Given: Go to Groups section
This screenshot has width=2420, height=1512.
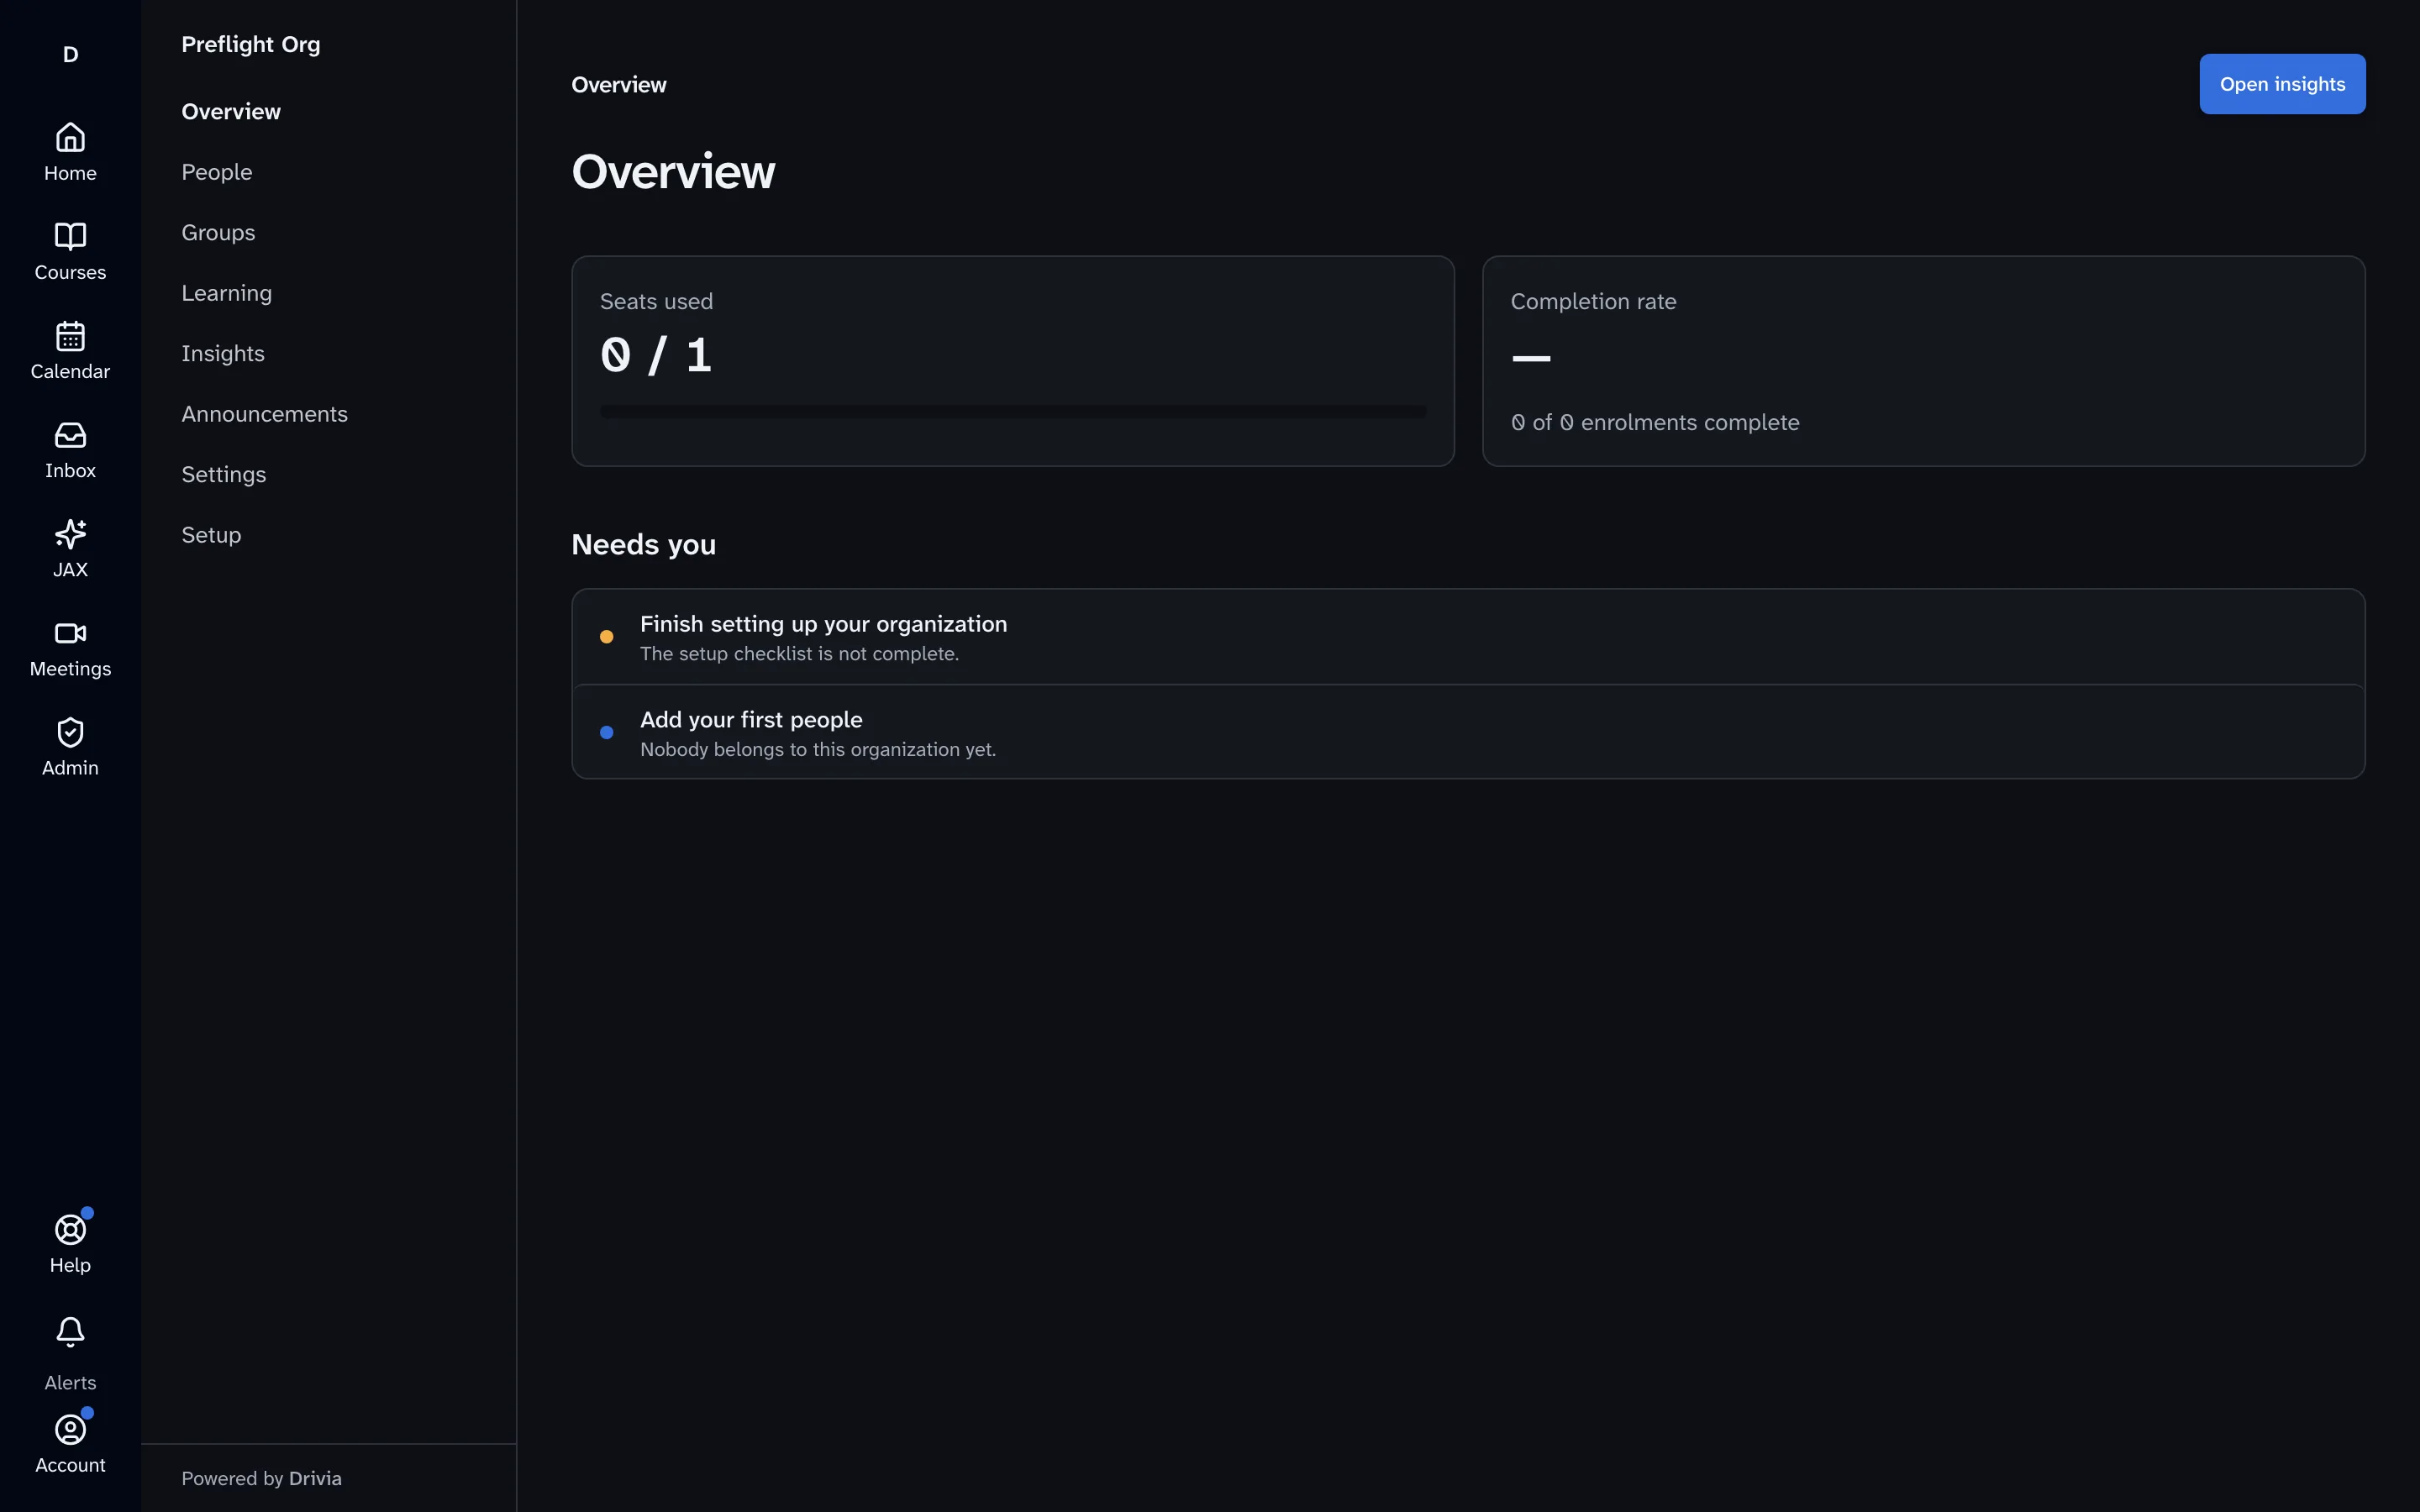Looking at the screenshot, I should [x=218, y=232].
